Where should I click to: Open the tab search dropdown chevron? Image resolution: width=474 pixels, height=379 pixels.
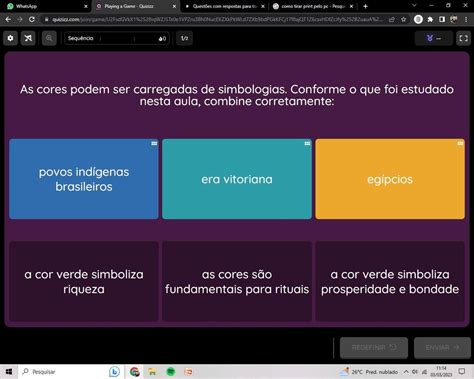click(x=414, y=5)
